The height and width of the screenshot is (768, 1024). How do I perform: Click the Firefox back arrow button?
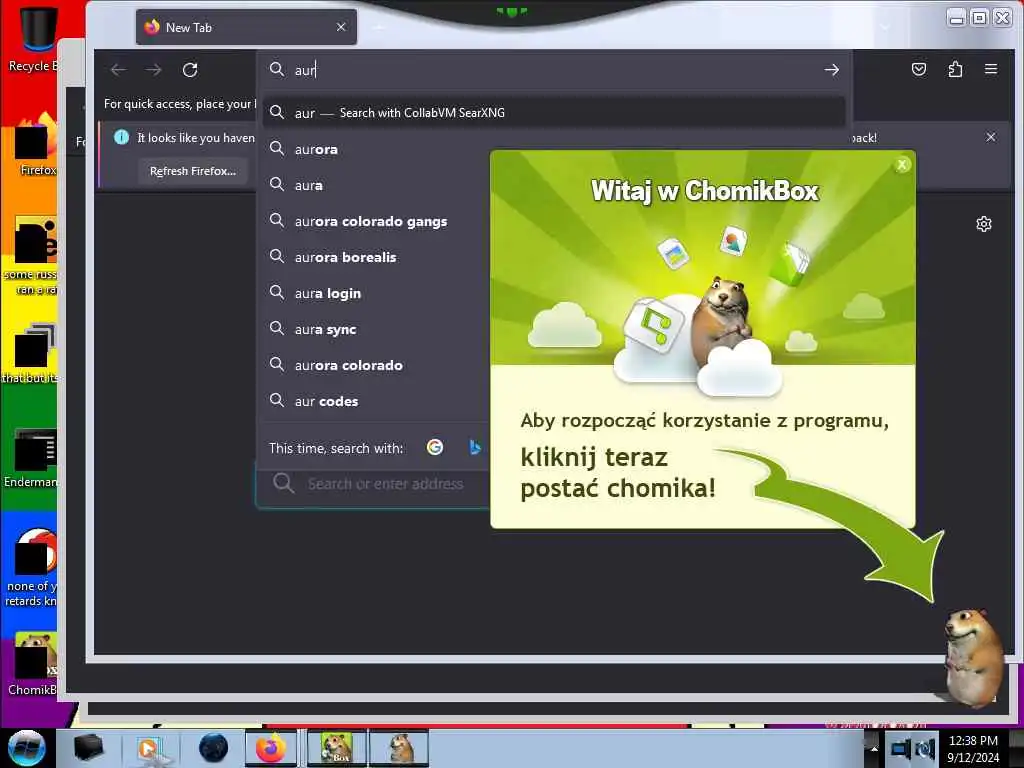[118, 70]
